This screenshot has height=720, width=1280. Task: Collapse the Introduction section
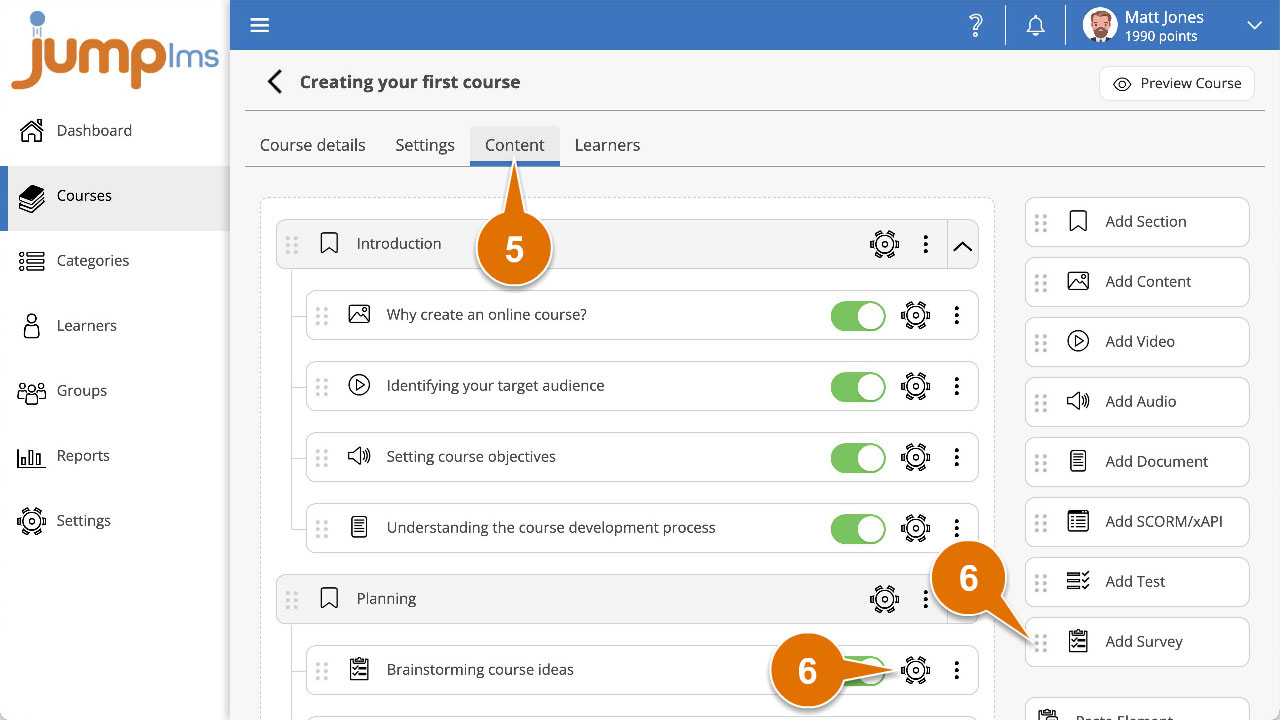962,245
